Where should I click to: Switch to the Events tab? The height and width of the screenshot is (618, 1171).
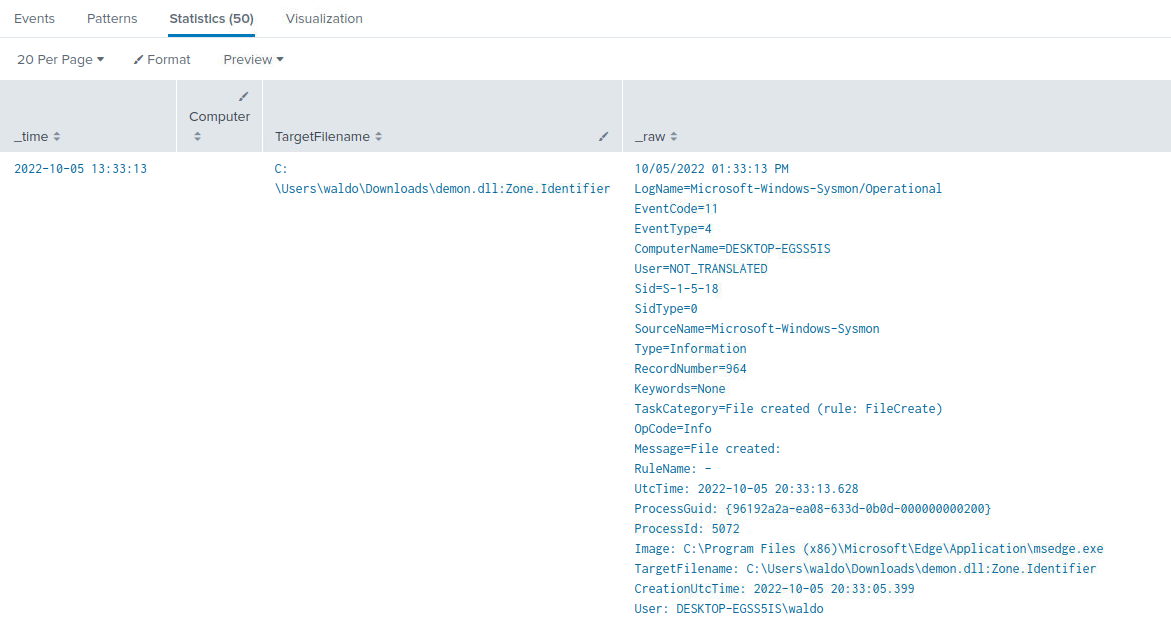pyautogui.click(x=34, y=19)
